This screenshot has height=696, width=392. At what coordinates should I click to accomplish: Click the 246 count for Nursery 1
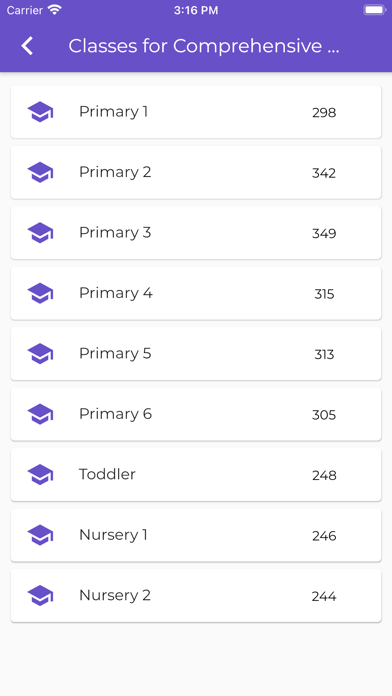pyautogui.click(x=324, y=536)
